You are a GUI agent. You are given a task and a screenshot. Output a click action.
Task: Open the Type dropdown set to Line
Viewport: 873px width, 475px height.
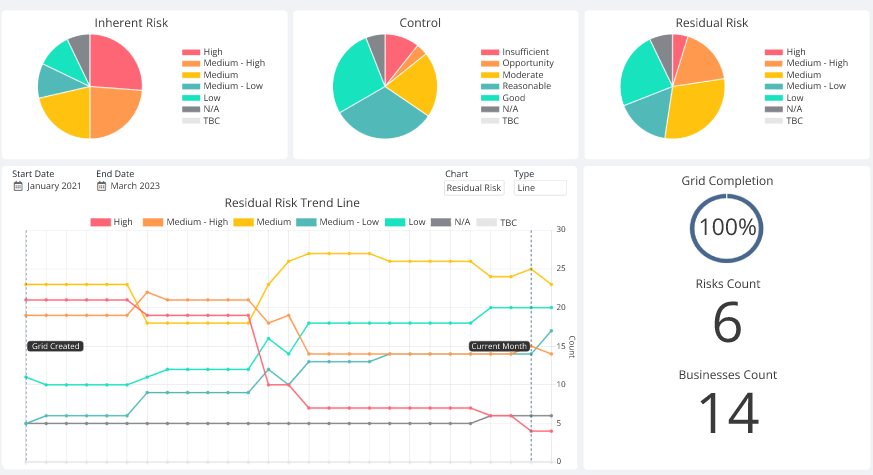[x=539, y=187]
